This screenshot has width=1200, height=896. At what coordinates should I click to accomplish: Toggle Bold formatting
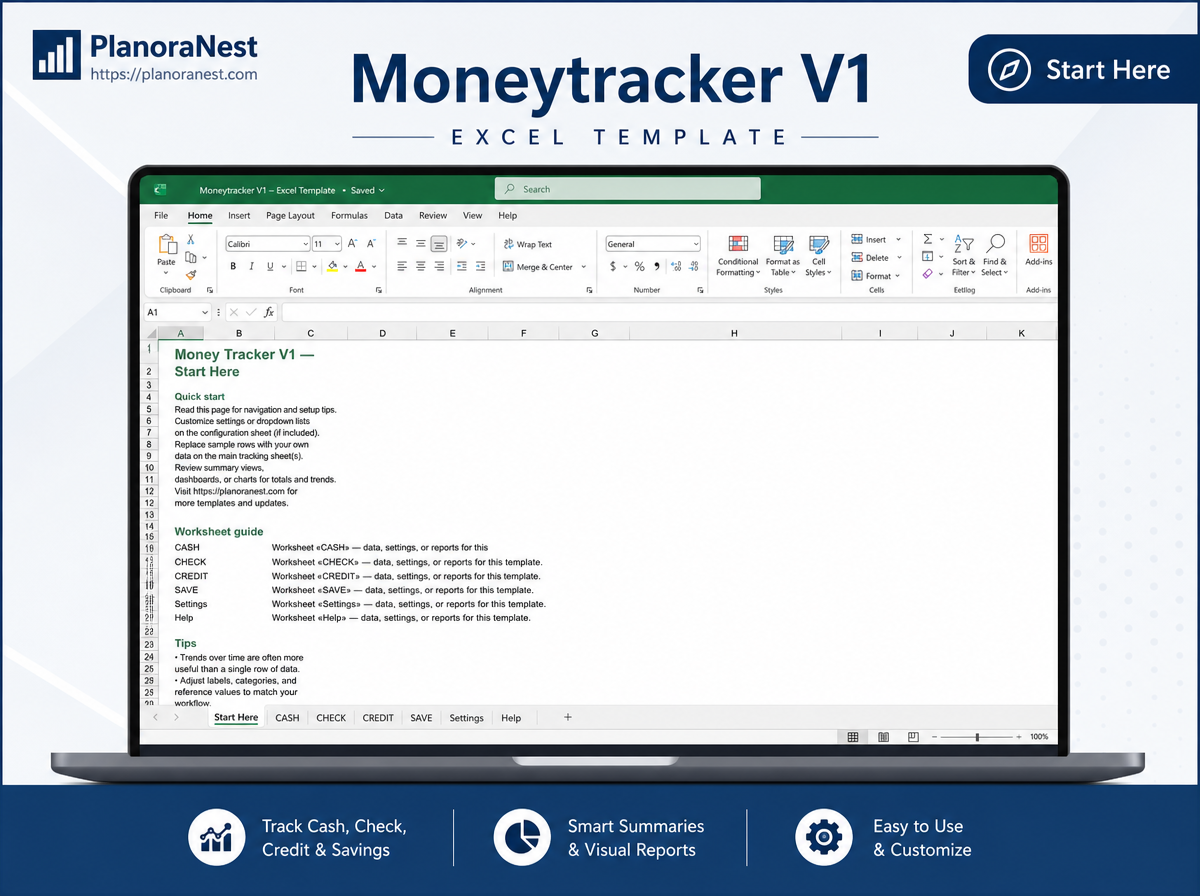coord(234,267)
